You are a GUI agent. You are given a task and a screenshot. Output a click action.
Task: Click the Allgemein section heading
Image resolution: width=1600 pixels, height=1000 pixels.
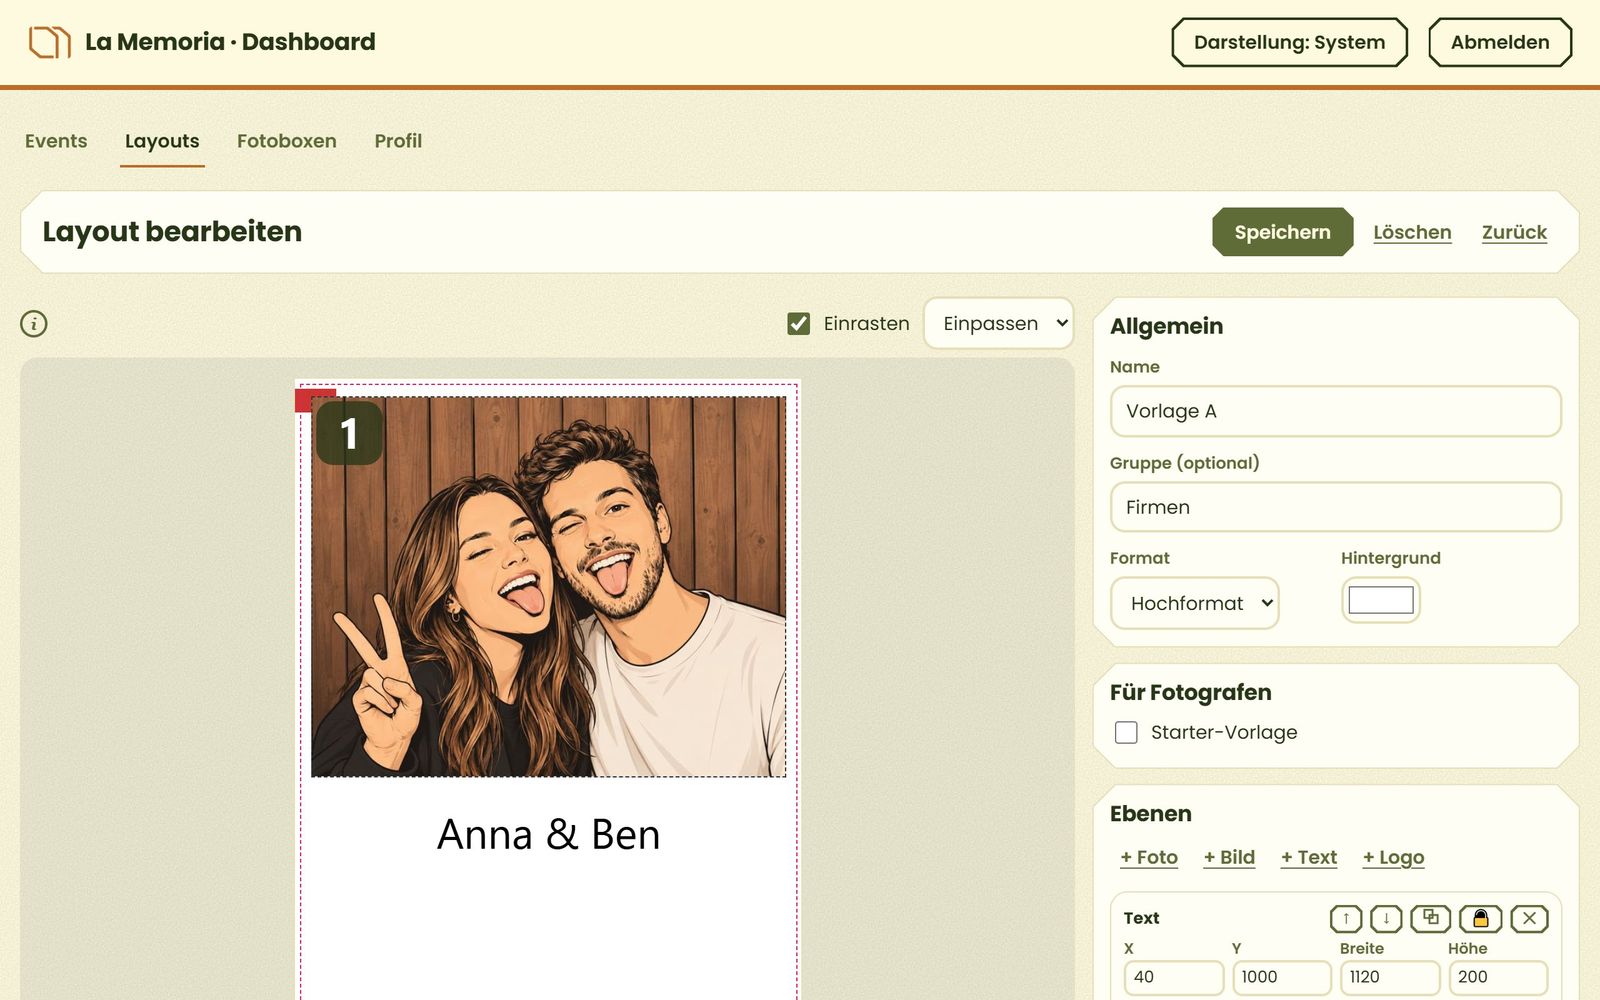point(1166,326)
